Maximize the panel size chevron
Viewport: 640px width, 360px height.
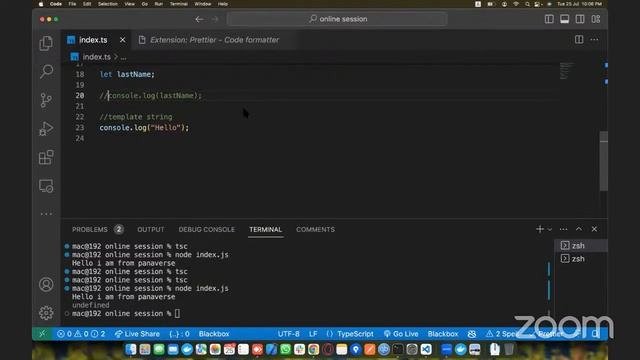point(579,229)
